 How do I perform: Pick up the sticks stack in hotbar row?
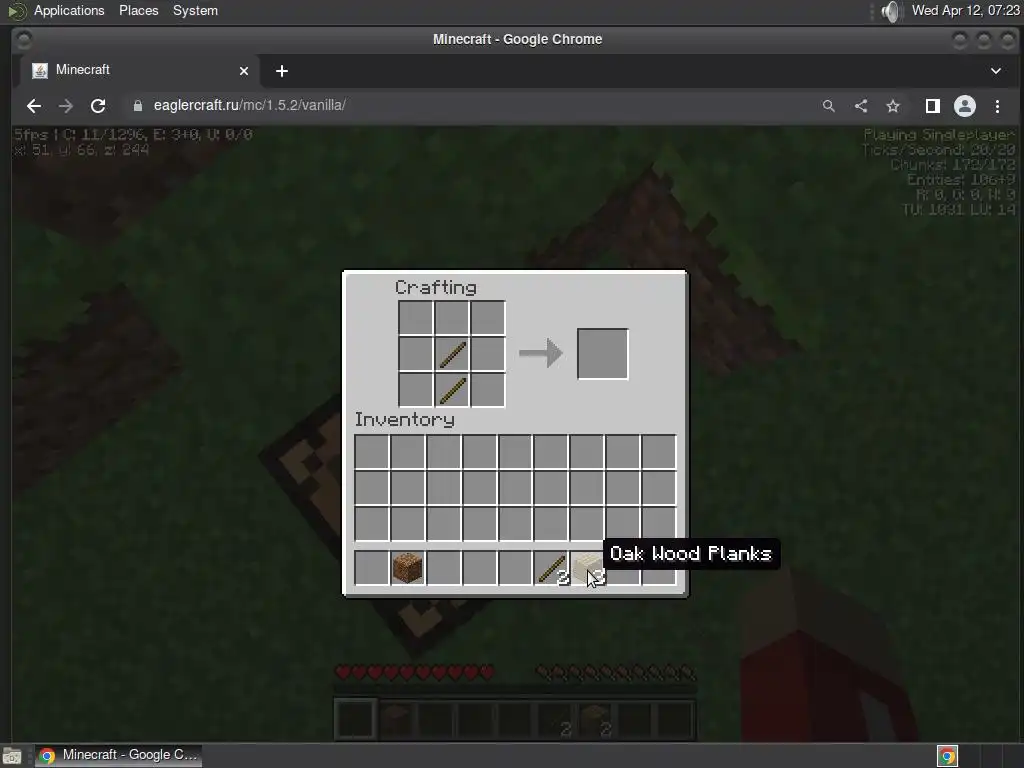tap(551, 567)
